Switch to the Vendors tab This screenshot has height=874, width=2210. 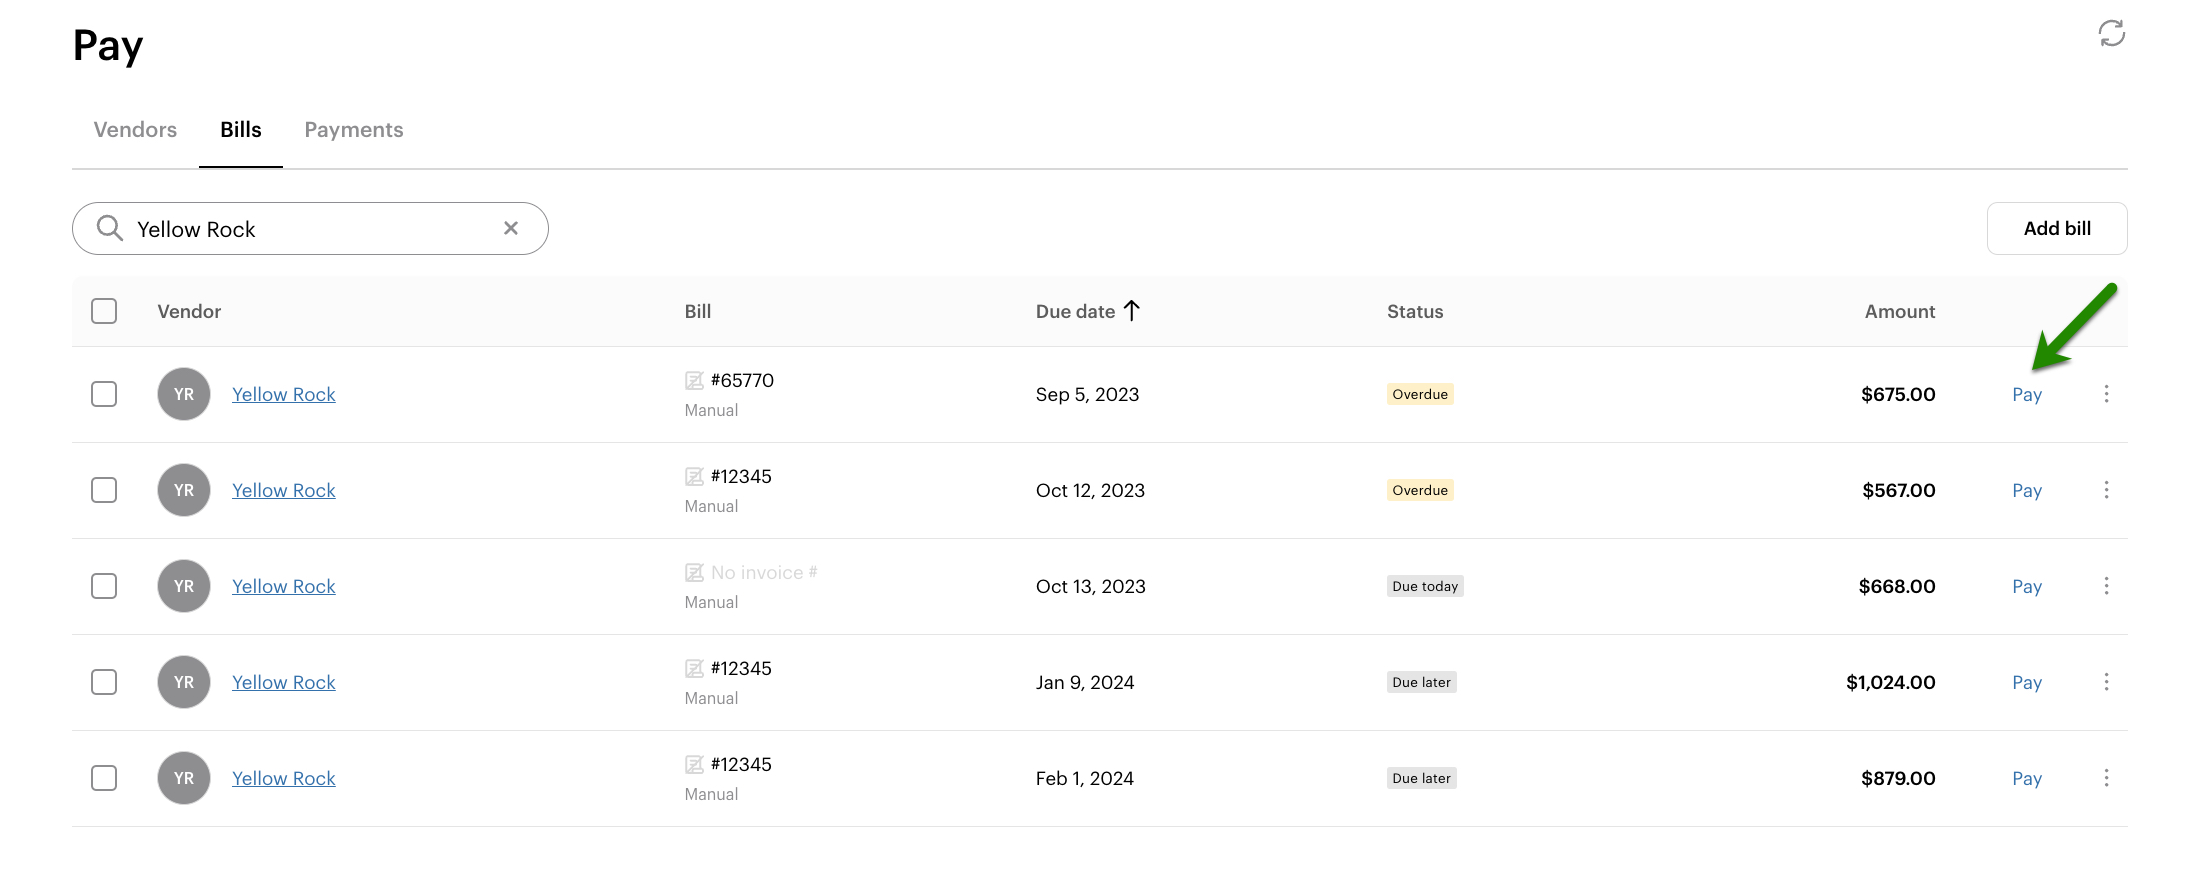[x=135, y=130]
